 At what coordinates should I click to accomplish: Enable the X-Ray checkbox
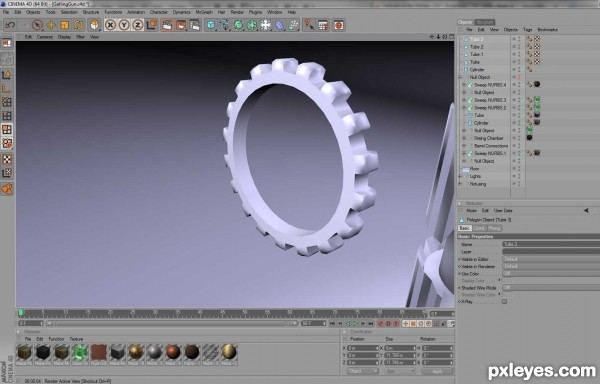504,302
